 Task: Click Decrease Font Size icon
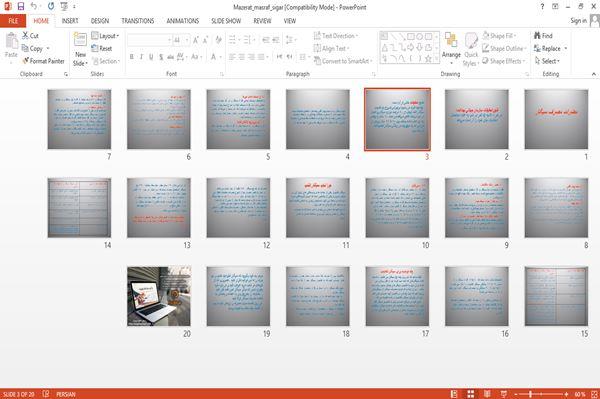click(x=205, y=40)
